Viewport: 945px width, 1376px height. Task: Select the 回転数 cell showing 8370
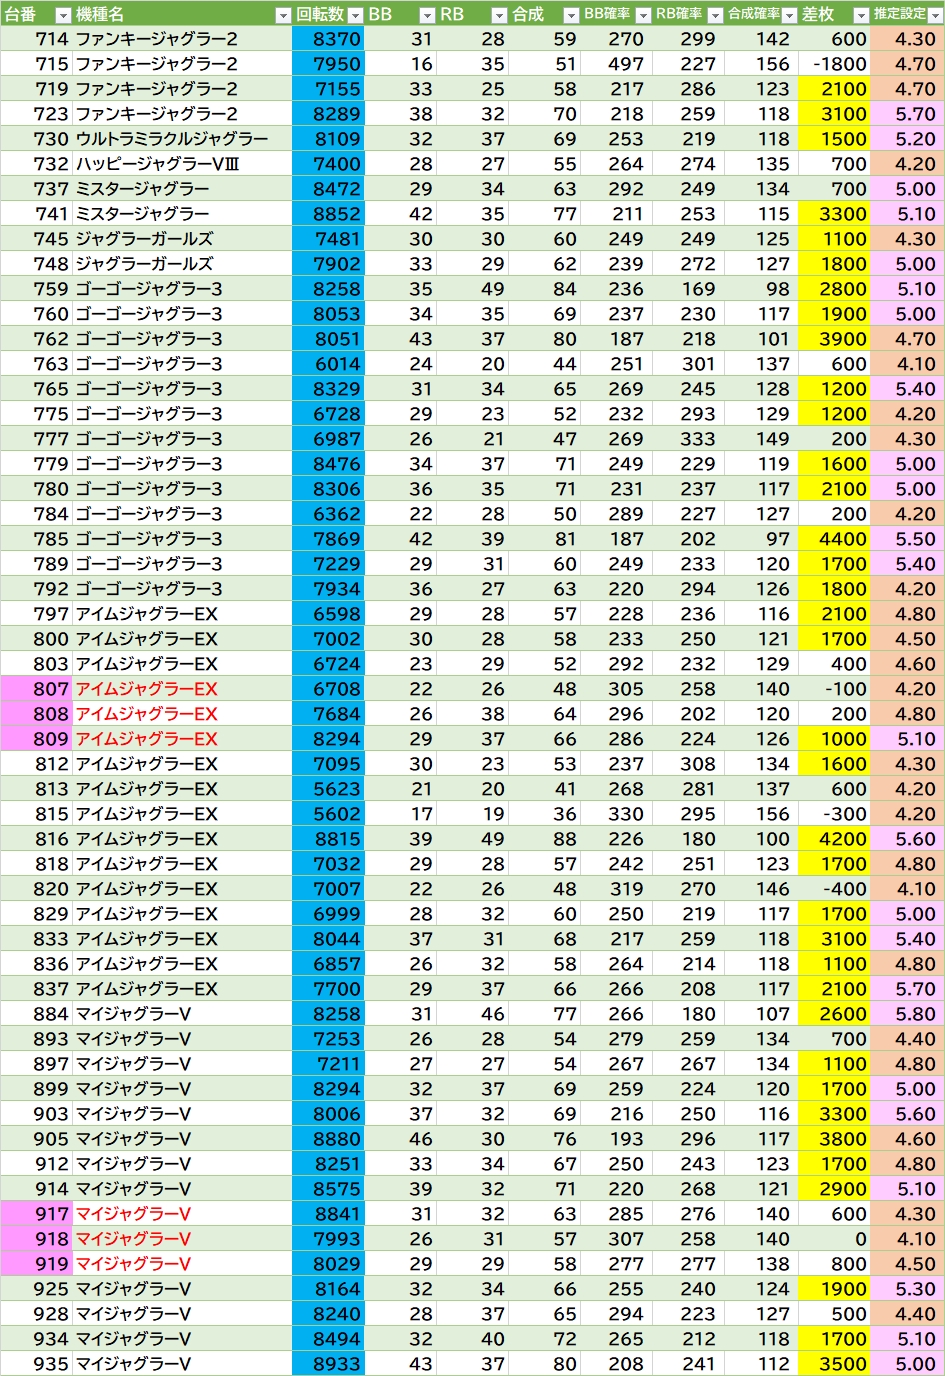tap(328, 39)
